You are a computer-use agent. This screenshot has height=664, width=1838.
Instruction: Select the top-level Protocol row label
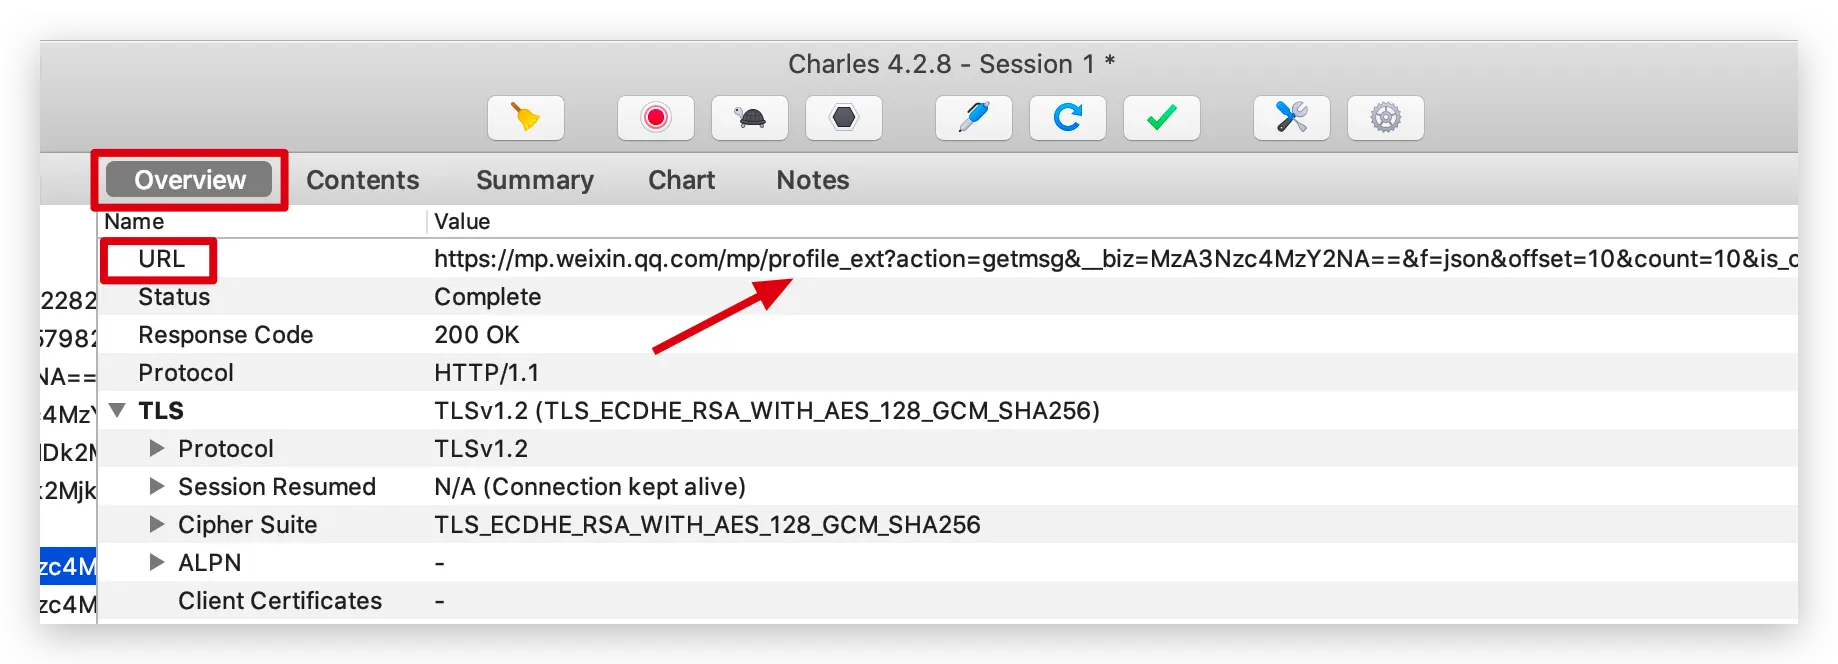tap(186, 373)
